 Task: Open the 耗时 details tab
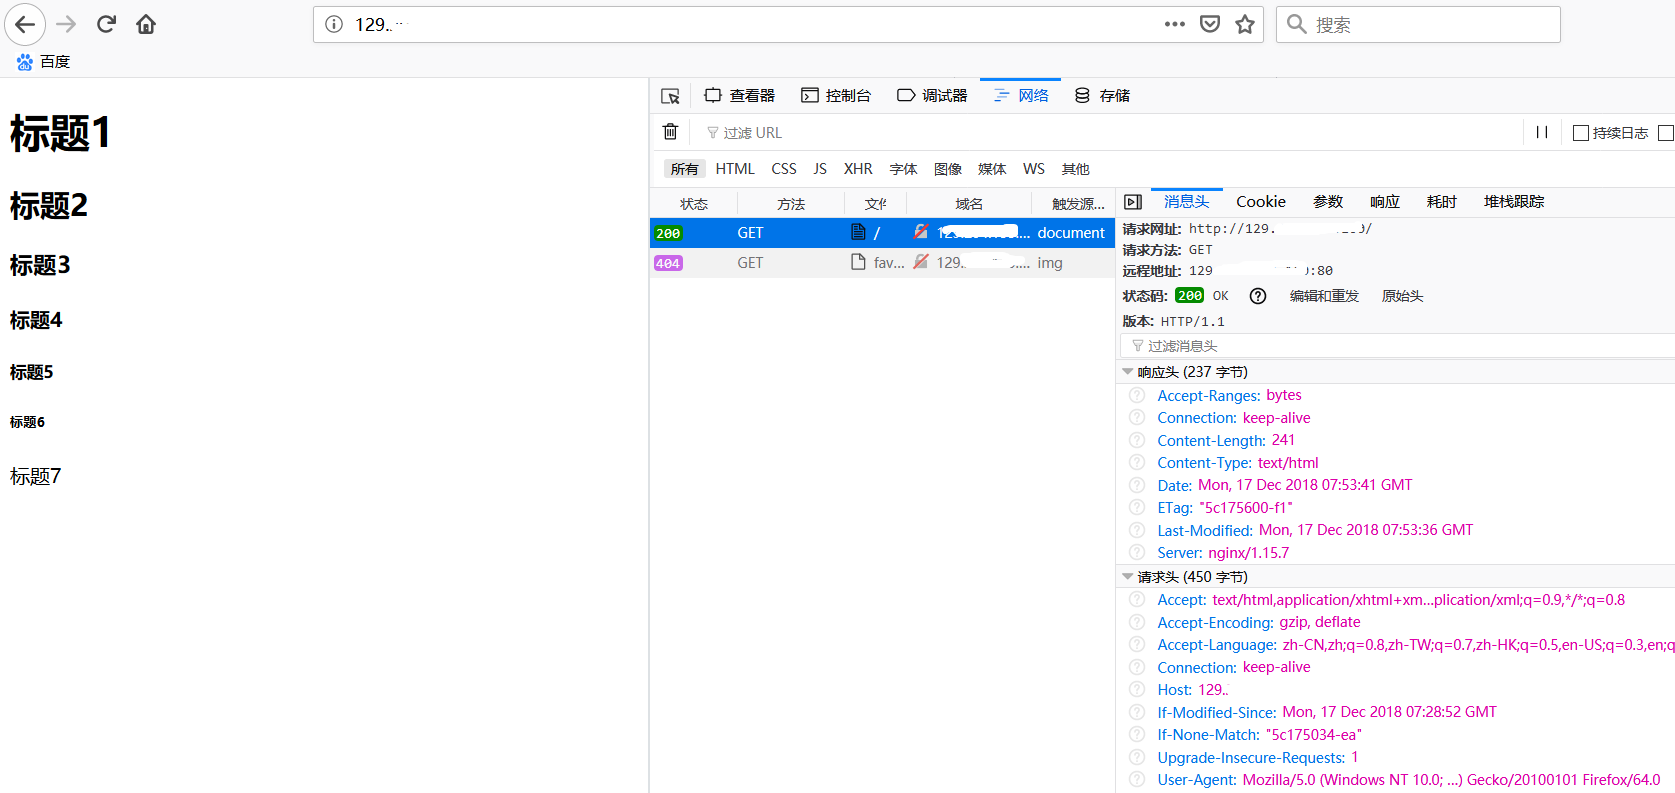pyautogui.click(x=1442, y=202)
